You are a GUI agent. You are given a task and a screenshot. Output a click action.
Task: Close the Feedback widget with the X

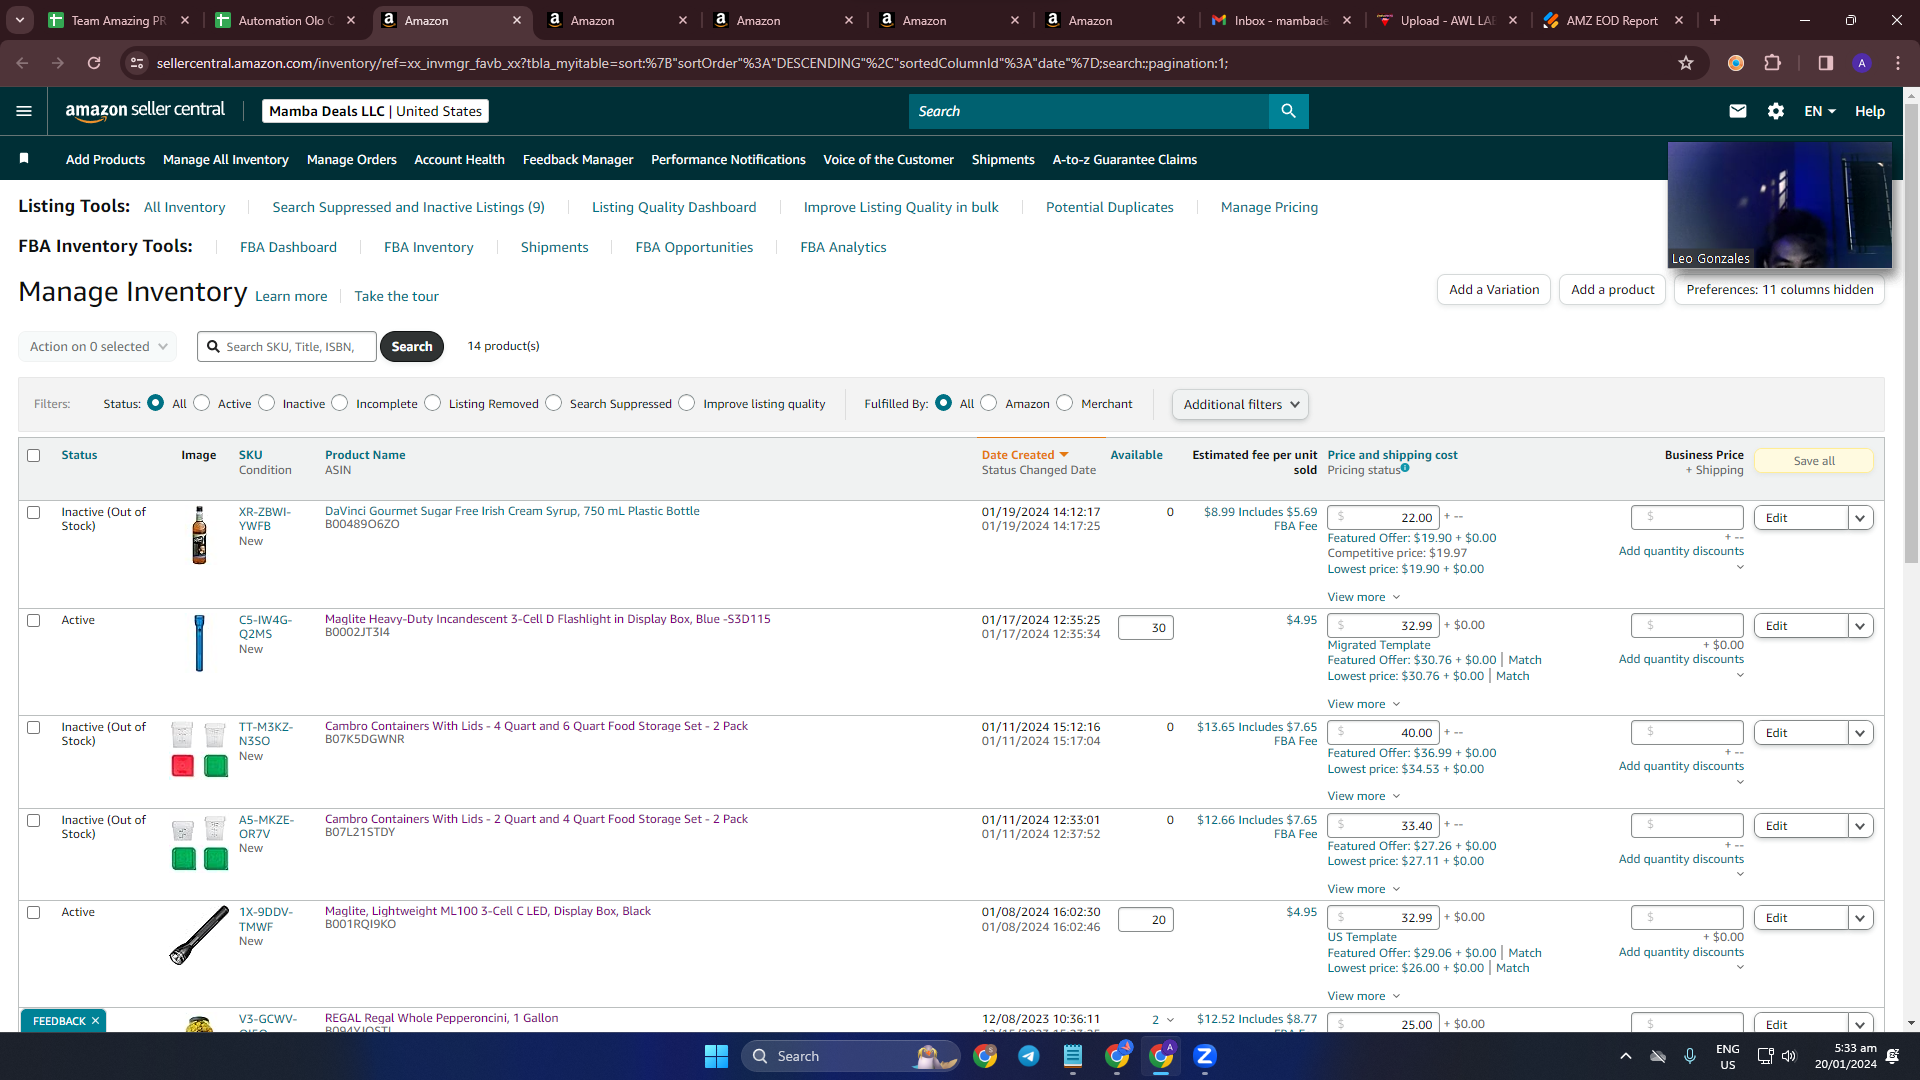pyautogui.click(x=96, y=1021)
